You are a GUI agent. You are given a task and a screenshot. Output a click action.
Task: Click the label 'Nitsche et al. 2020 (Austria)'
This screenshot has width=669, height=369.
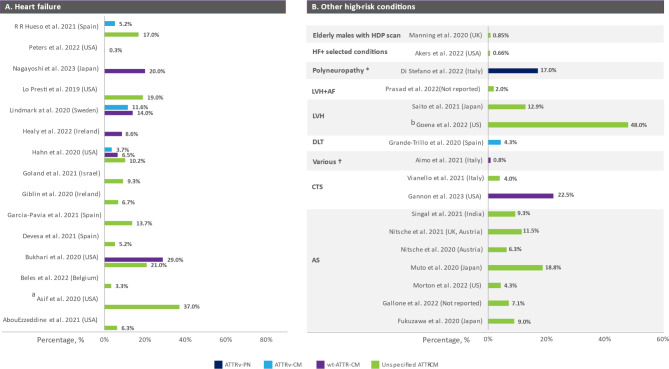pyautogui.click(x=442, y=250)
